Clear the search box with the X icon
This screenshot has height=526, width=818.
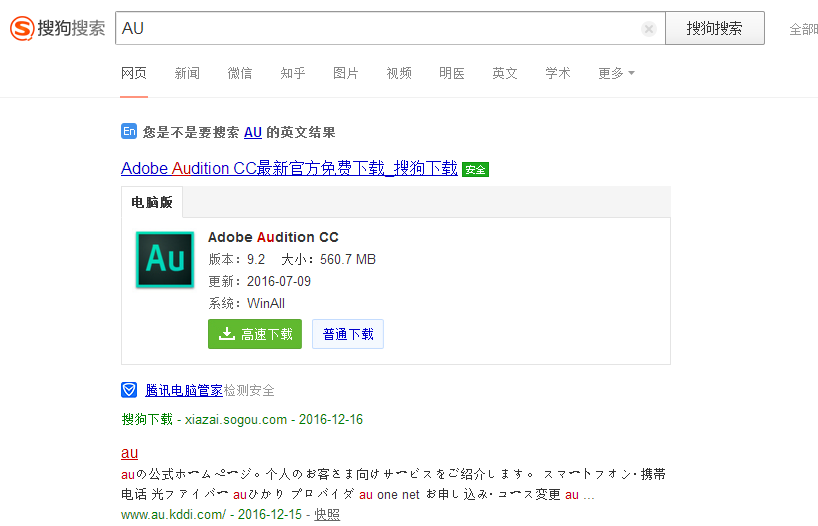click(x=649, y=29)
